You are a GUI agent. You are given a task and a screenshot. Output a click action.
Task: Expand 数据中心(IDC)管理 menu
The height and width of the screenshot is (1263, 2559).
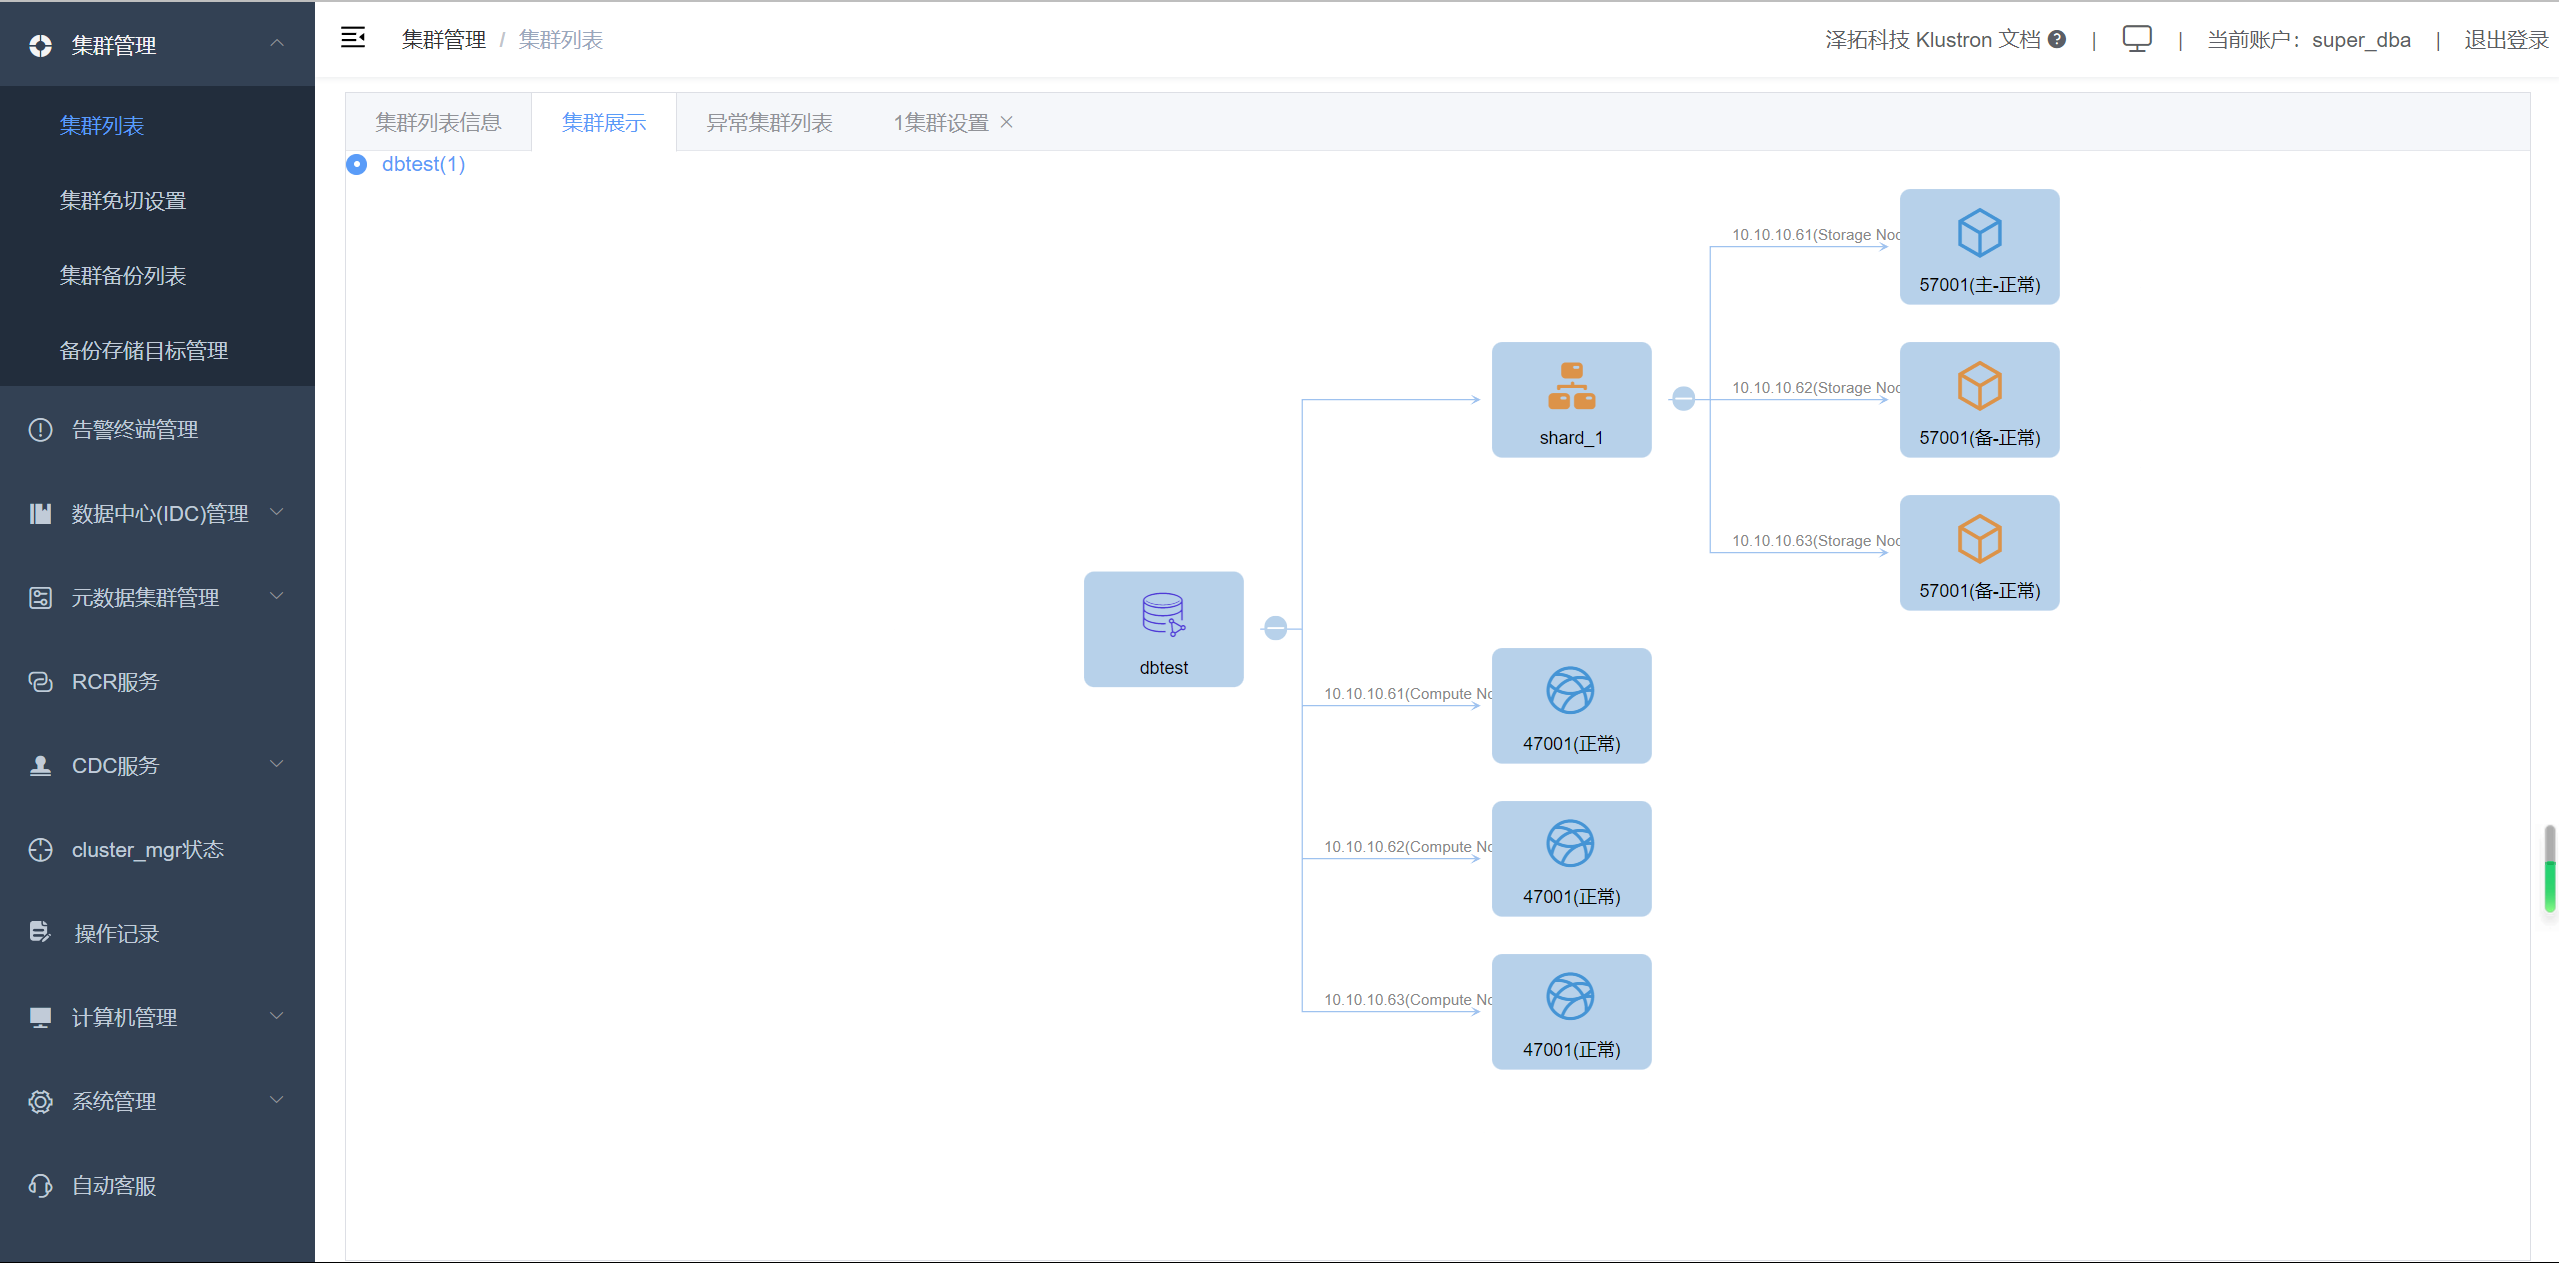pyautogui.click(x=277, y=513)
